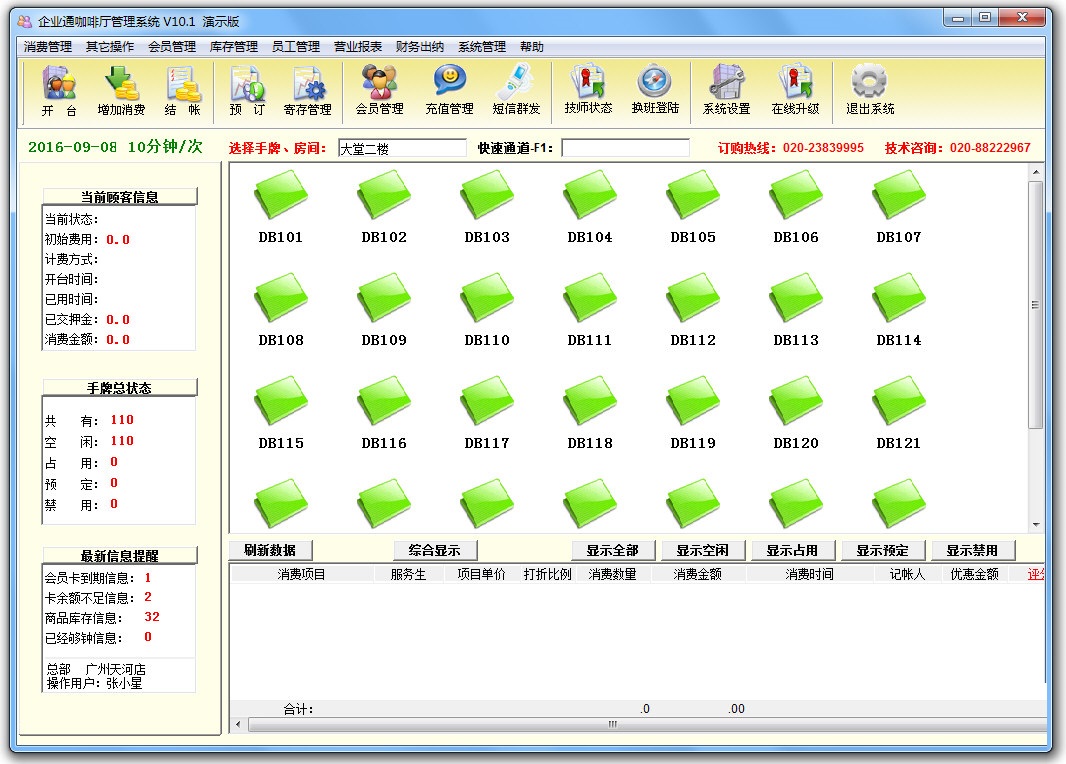Viewport: 1066px width, 764px height.
Task: Open the 营业报表 menu
Action: (358, 47)
